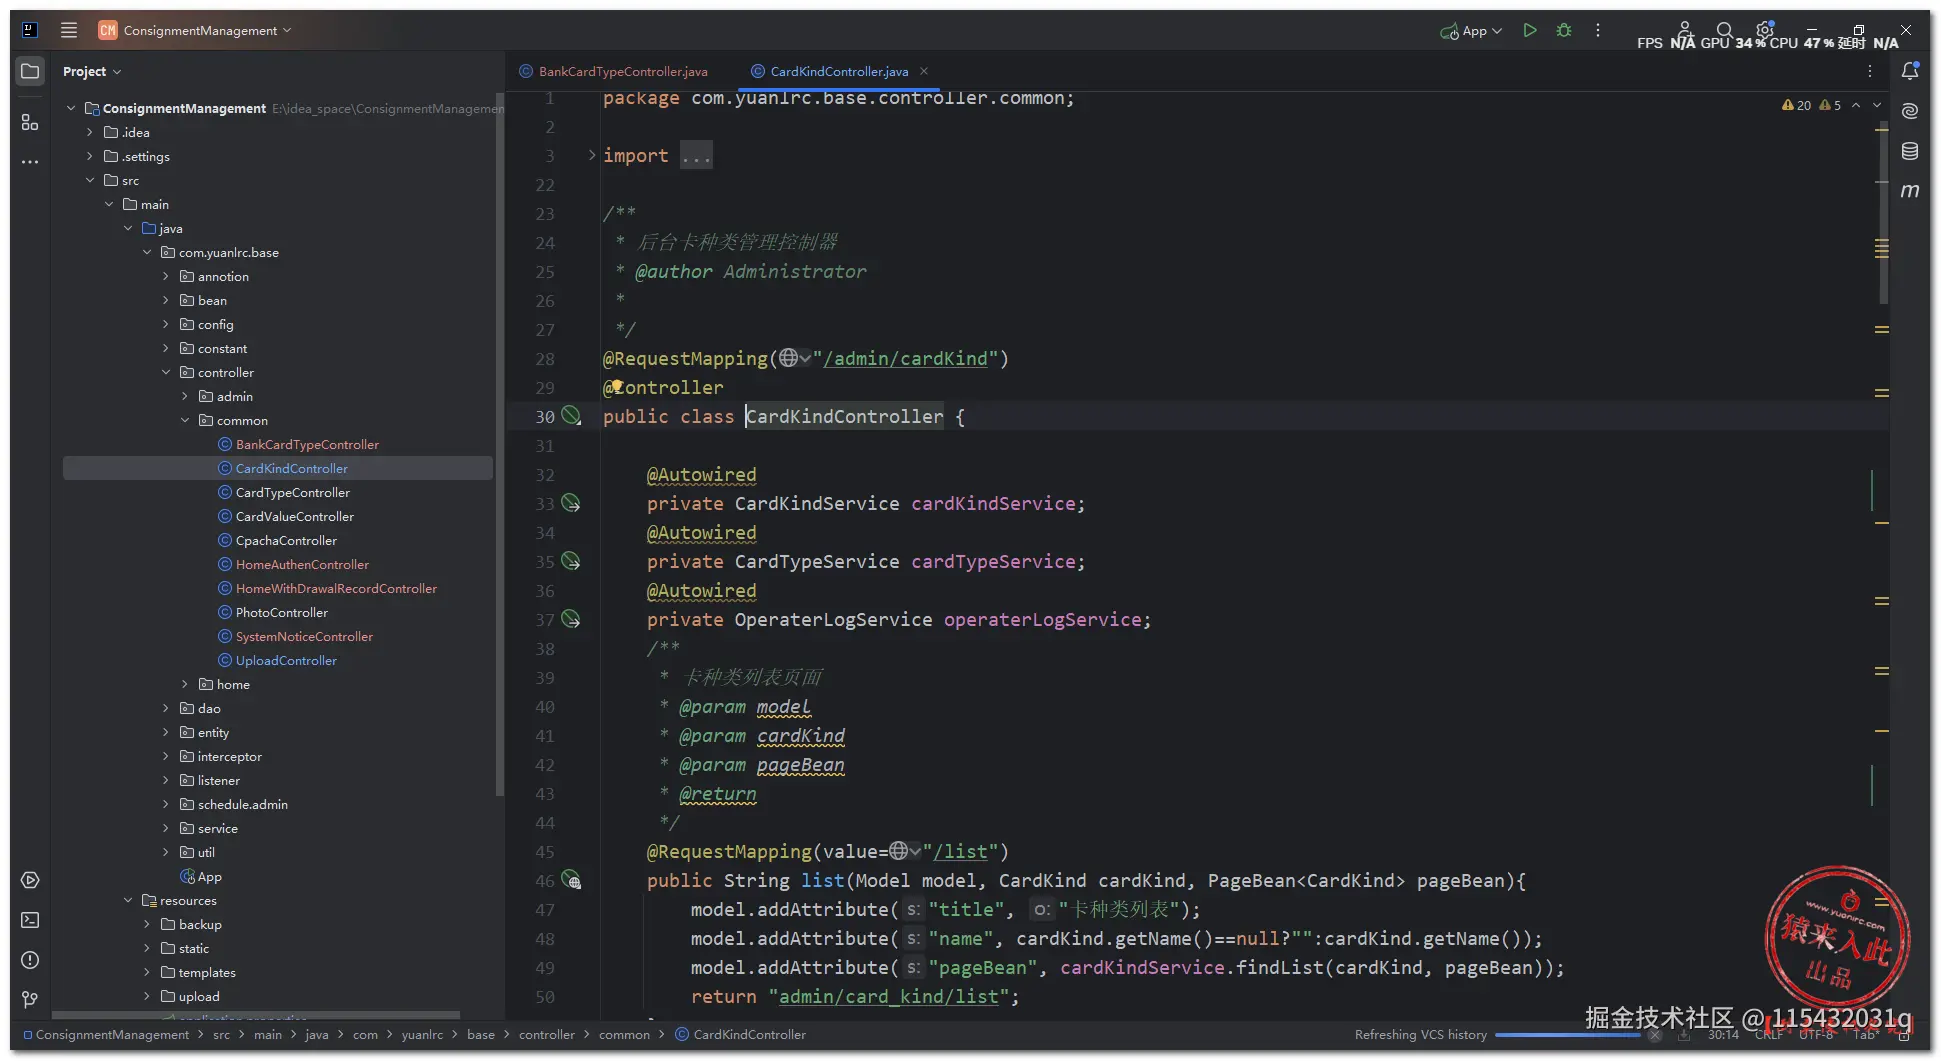Click the request mapping gutter icon on line 46
The height and width of the screenshot is (1061, 1941).
click(571, 880)
